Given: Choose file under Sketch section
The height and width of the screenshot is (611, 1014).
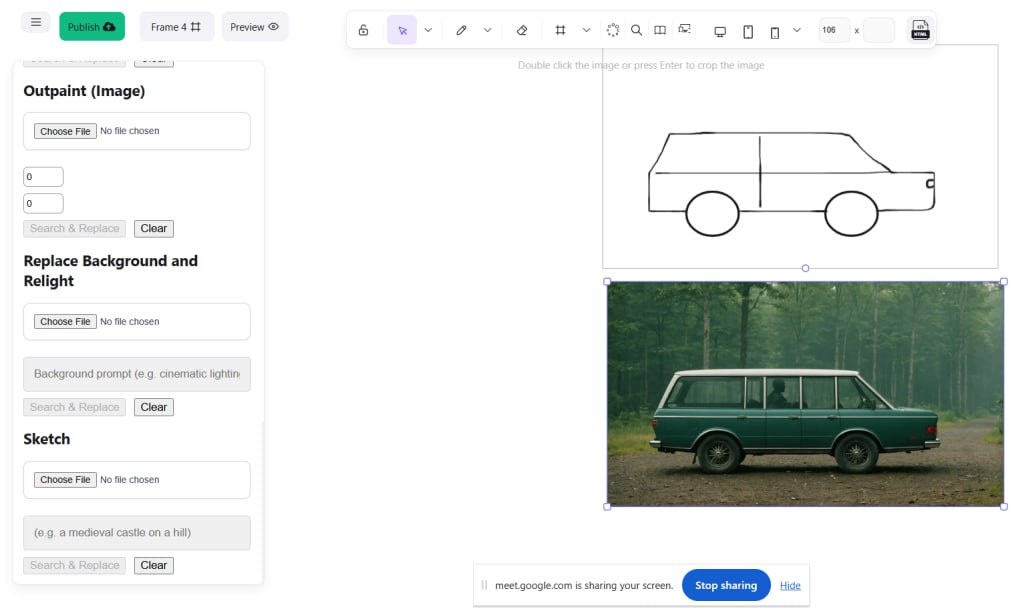Looking at the screenshot, I should (65, 480).
